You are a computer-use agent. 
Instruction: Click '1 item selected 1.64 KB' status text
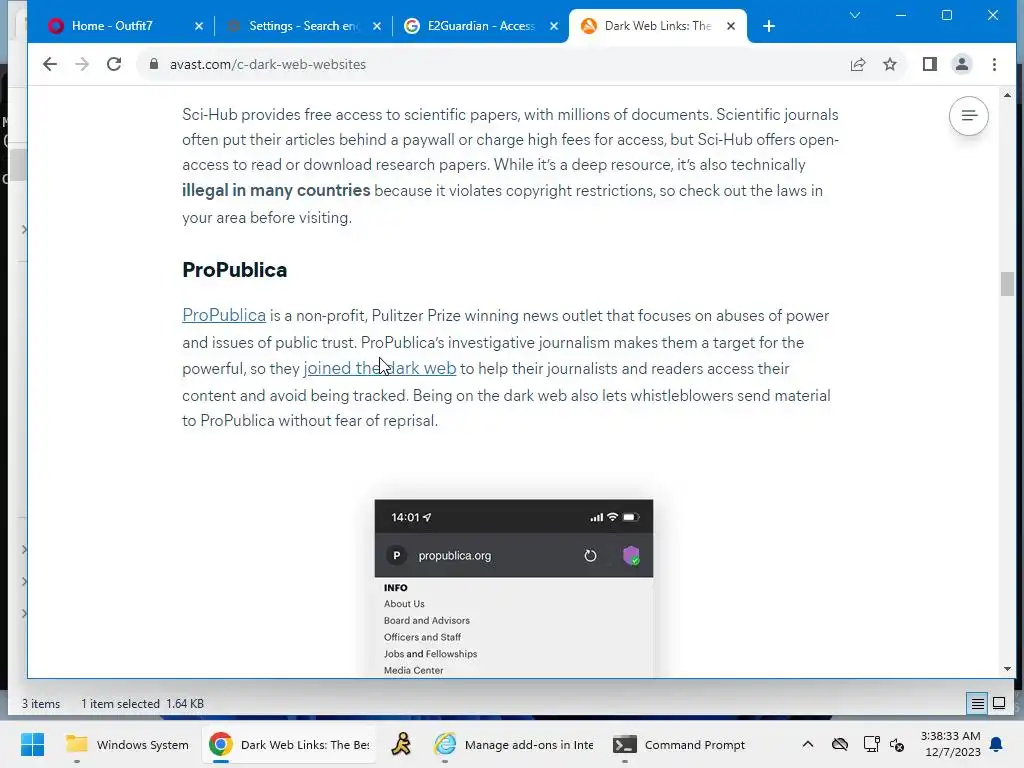(142, 703)
